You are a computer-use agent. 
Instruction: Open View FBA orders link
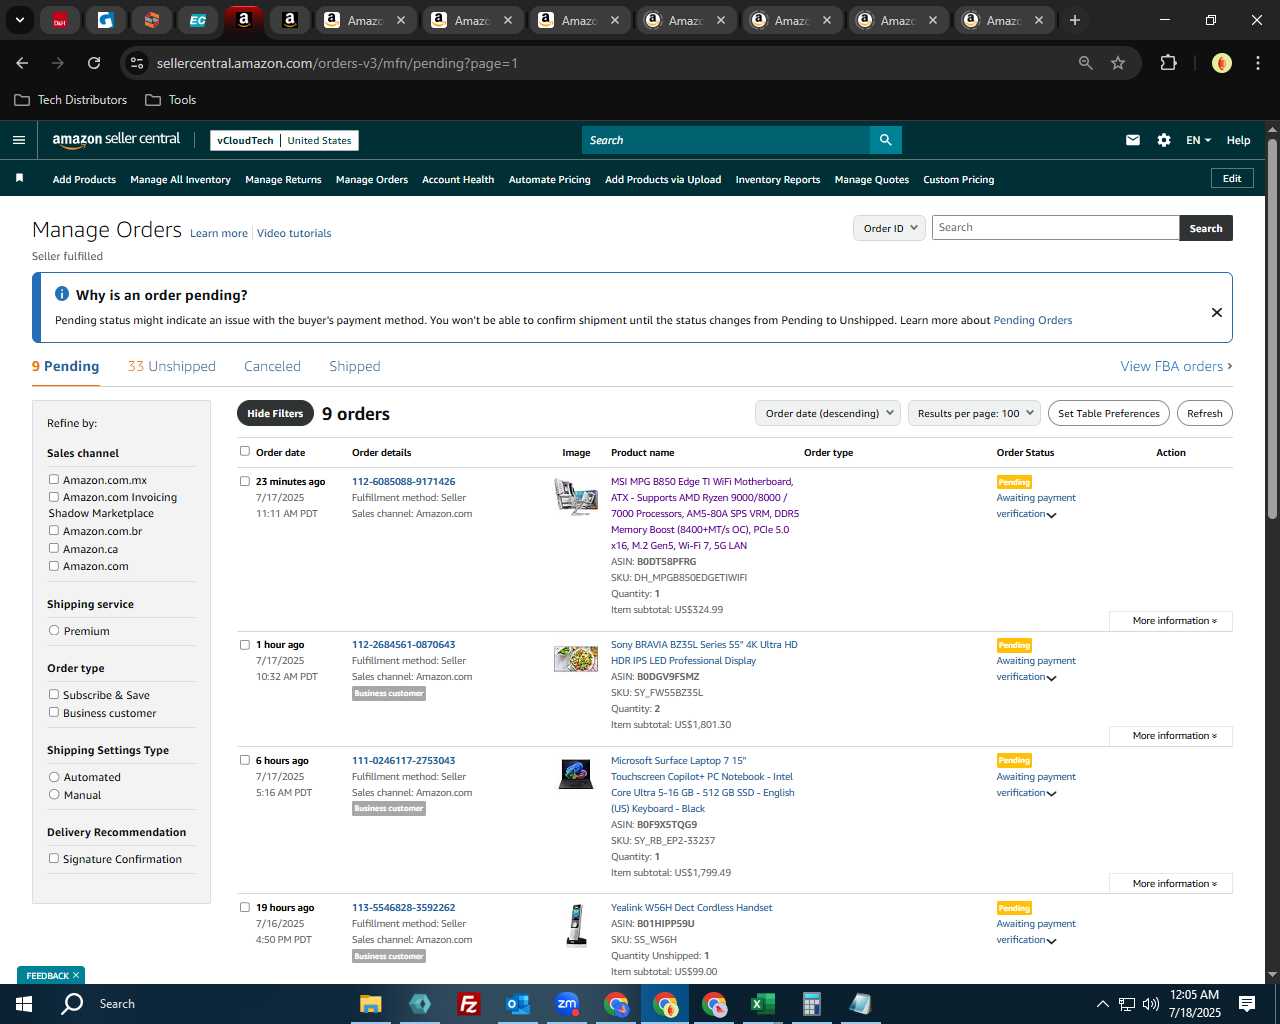click(1176, 366)
